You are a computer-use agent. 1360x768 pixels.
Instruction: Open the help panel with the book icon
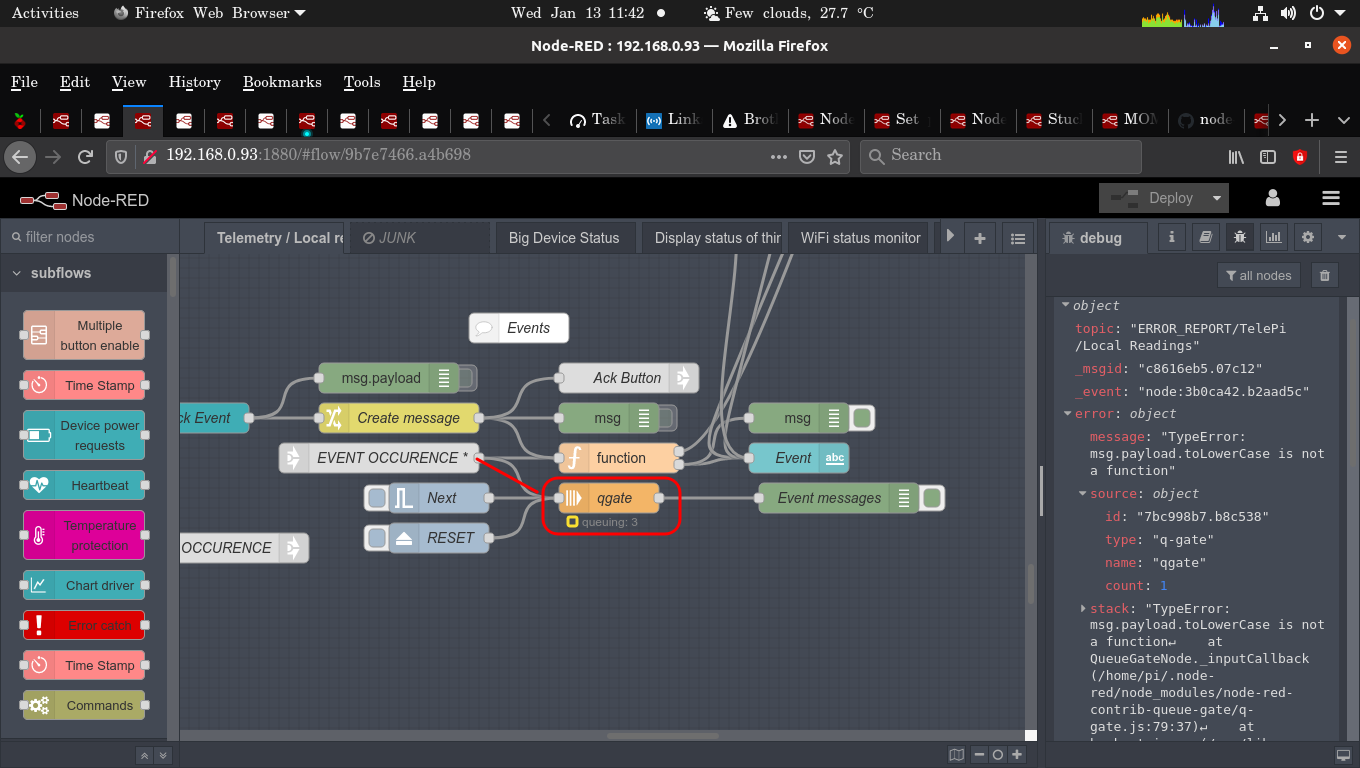point(1204,237)
